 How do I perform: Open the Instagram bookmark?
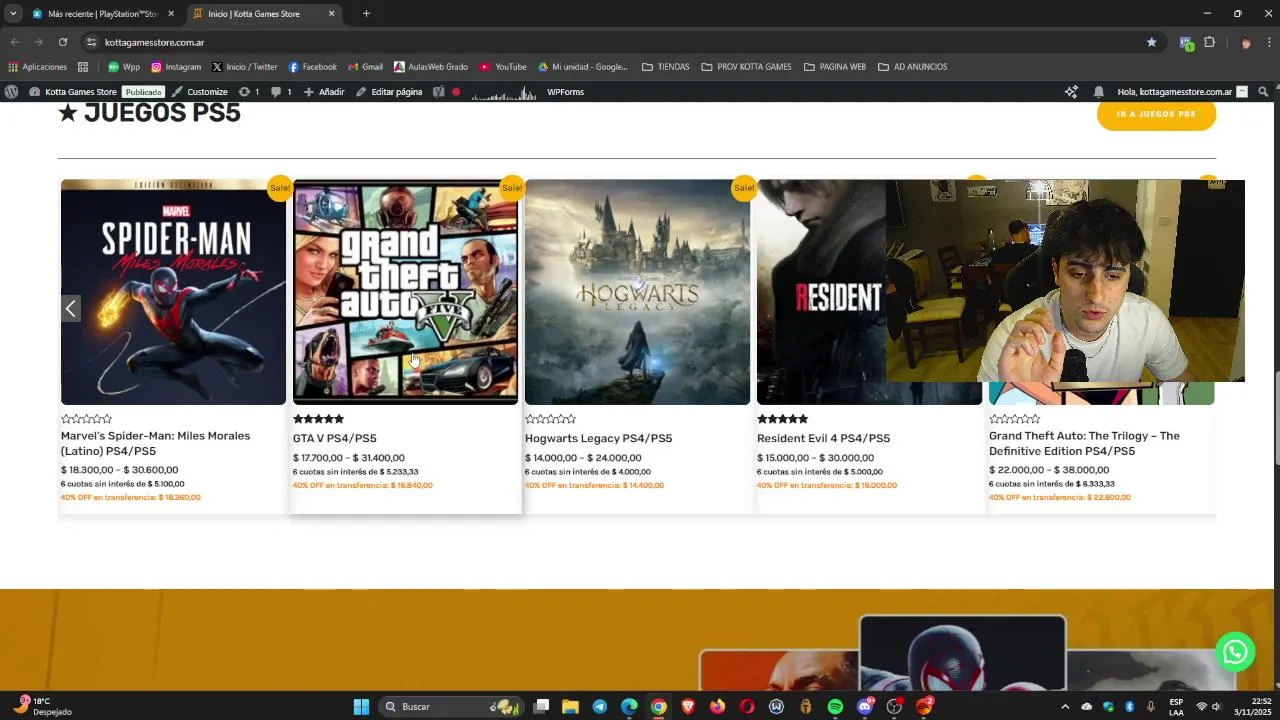coord(176,67)
